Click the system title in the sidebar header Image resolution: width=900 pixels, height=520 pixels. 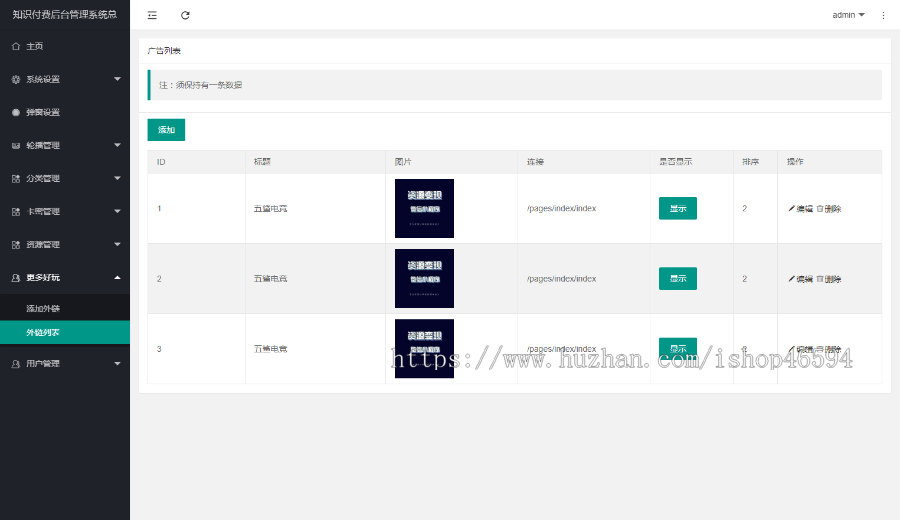pyautogui.click(x=65, y=14)
